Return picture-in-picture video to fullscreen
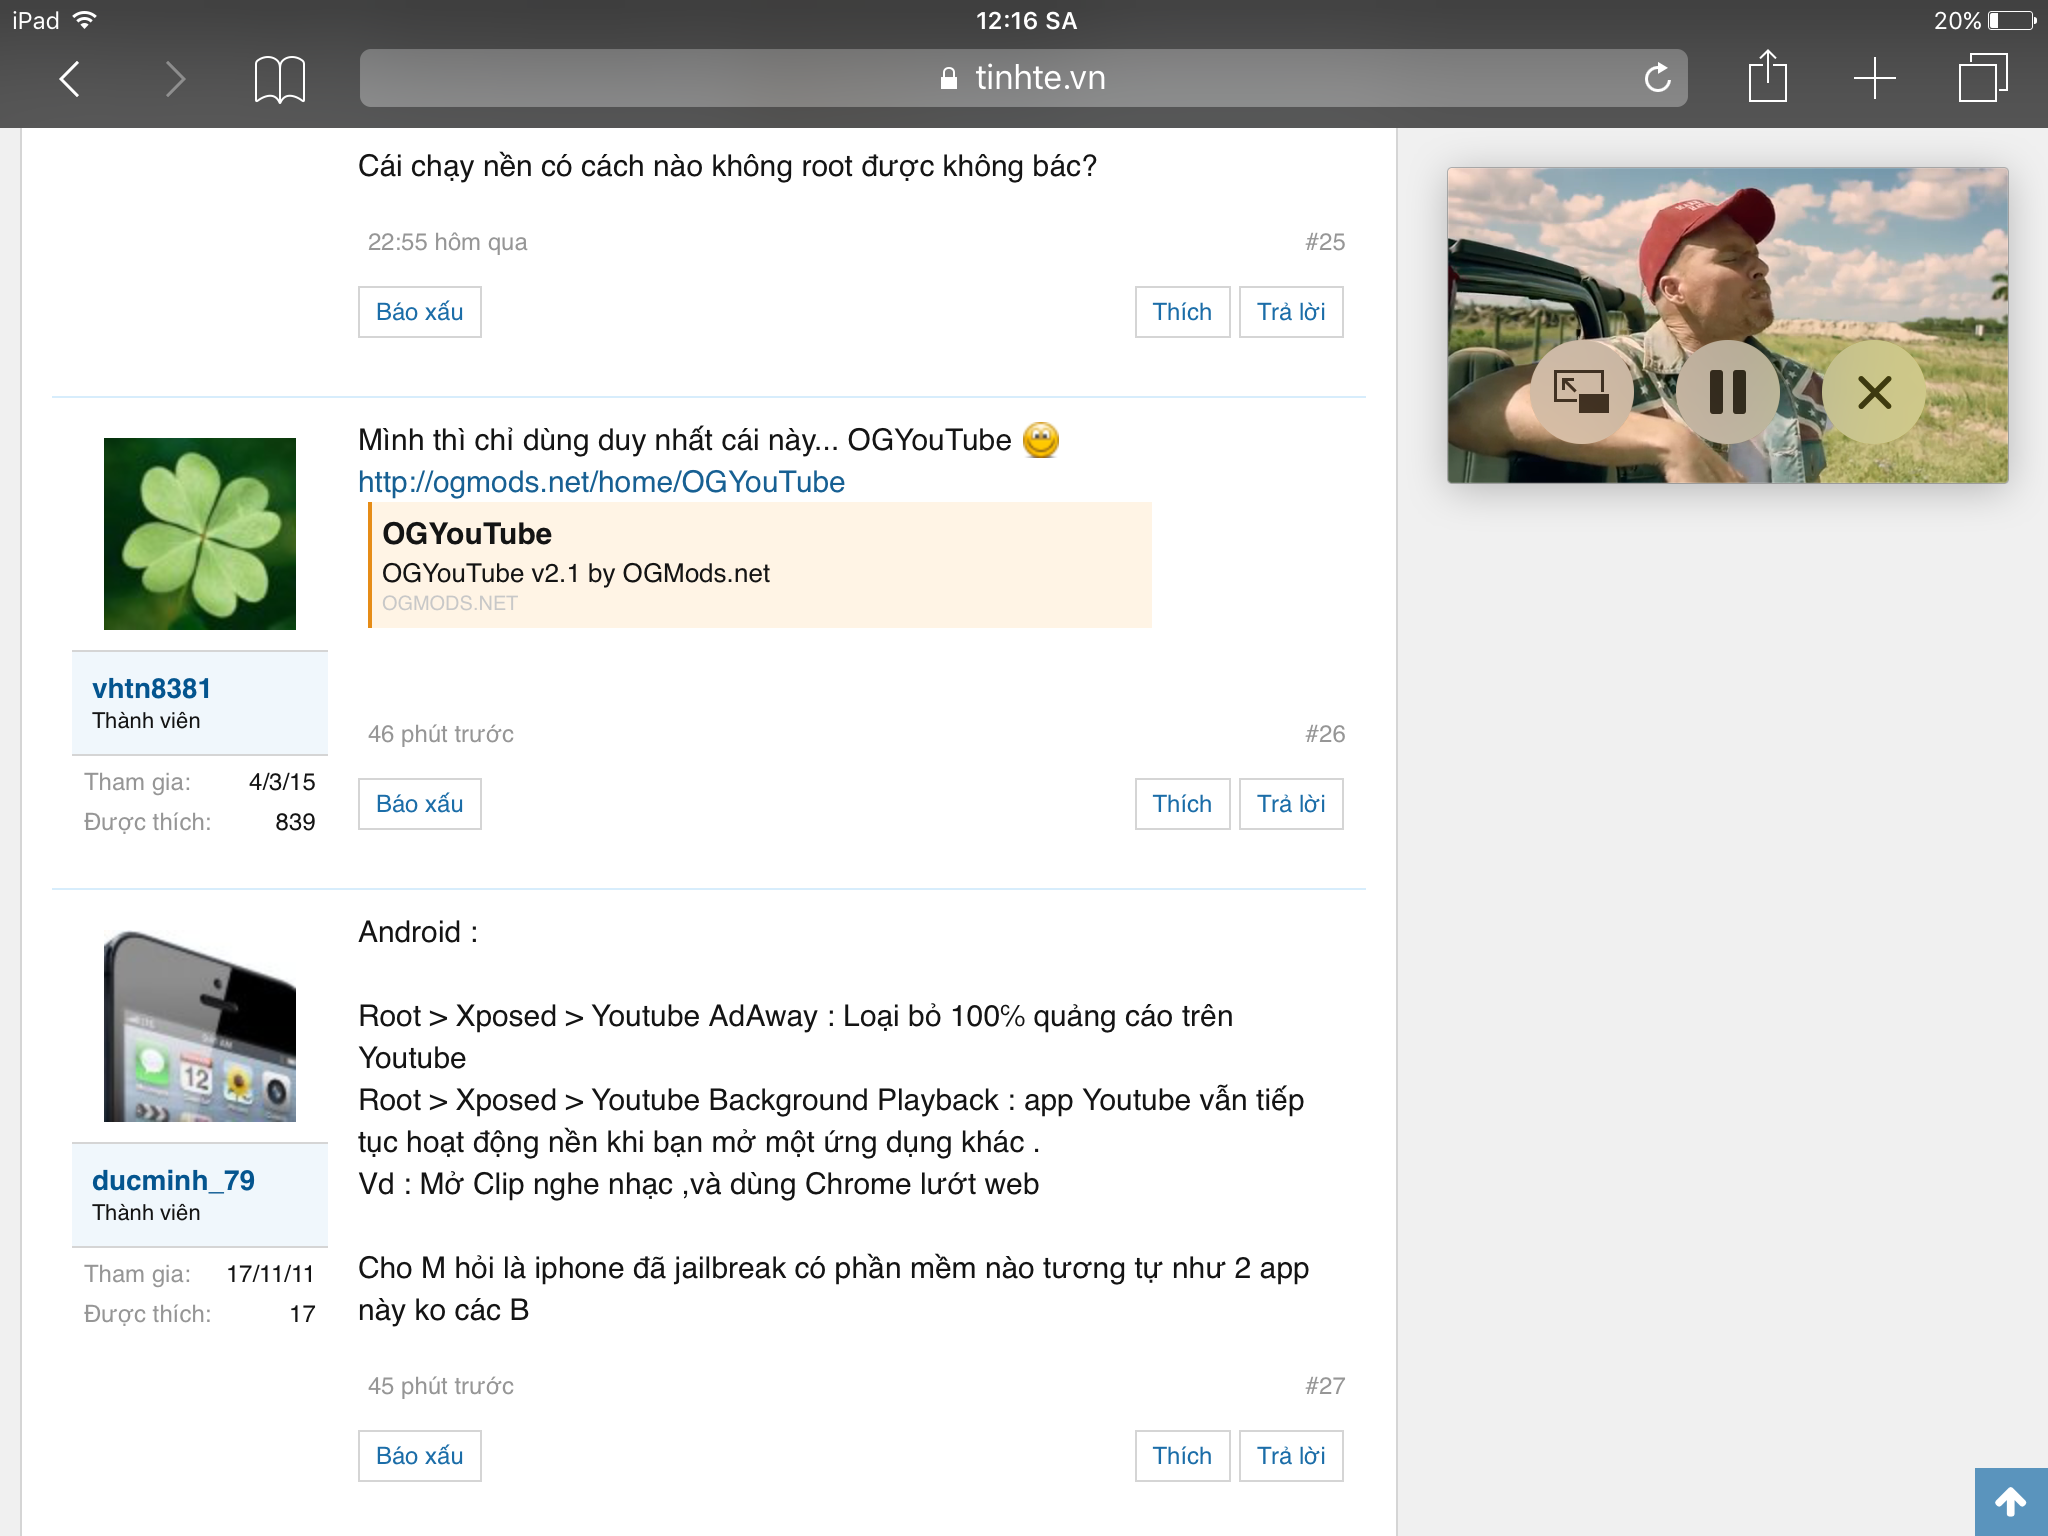The image size is (2048, 1536). (1581, 392)
